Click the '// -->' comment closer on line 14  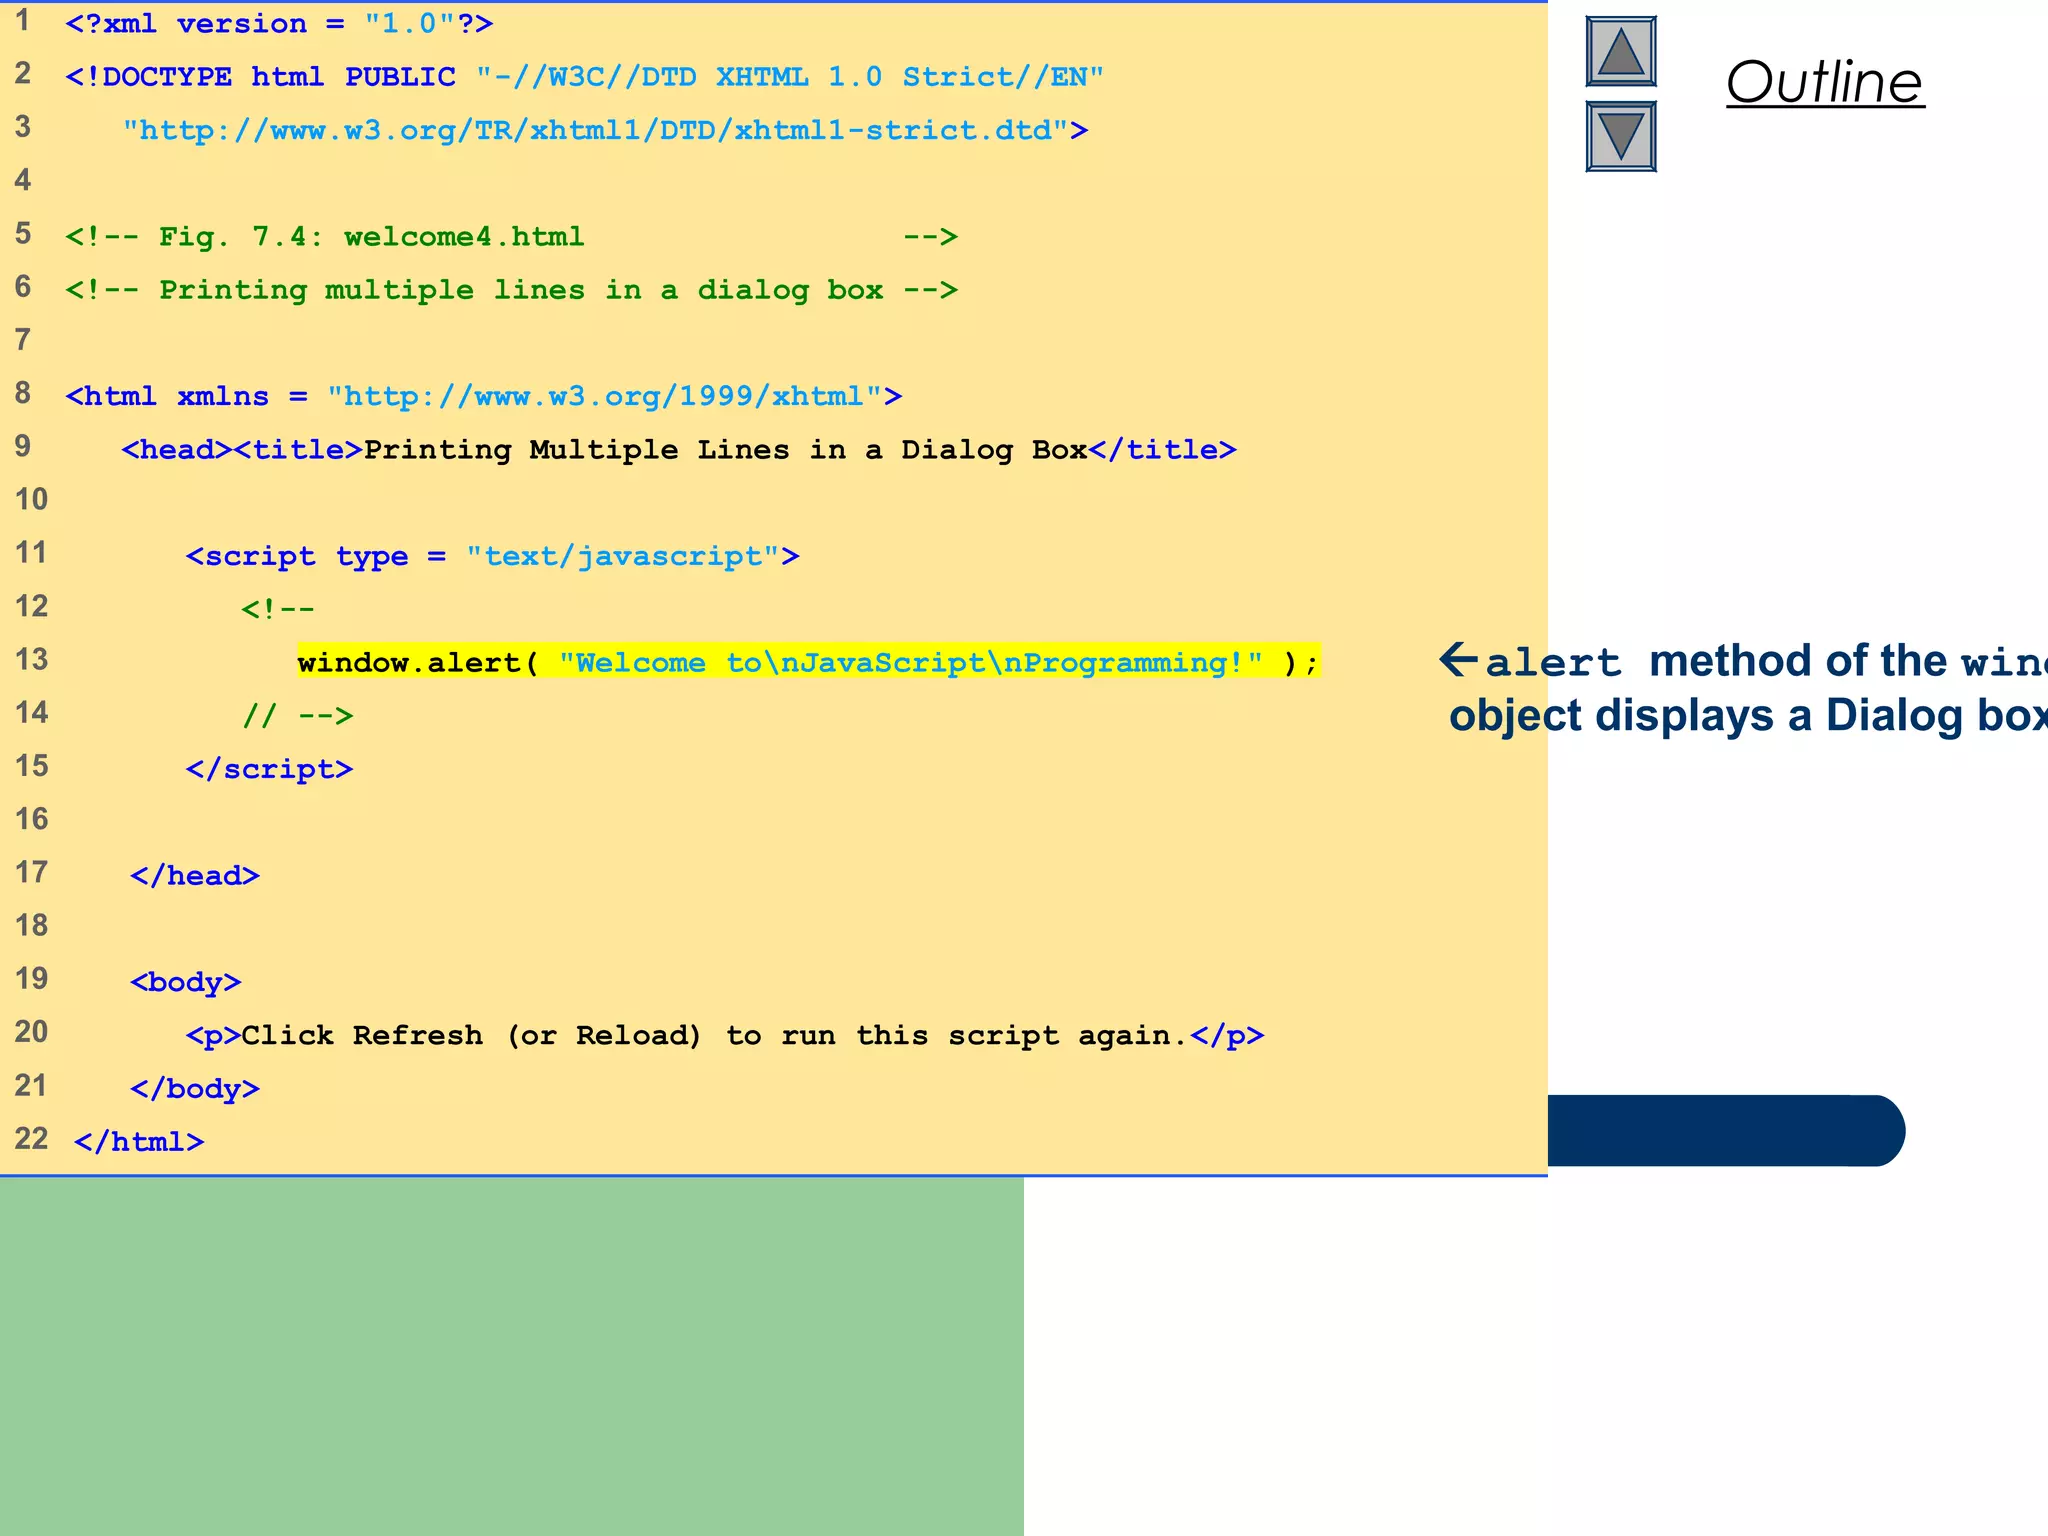tap(298, 716)
